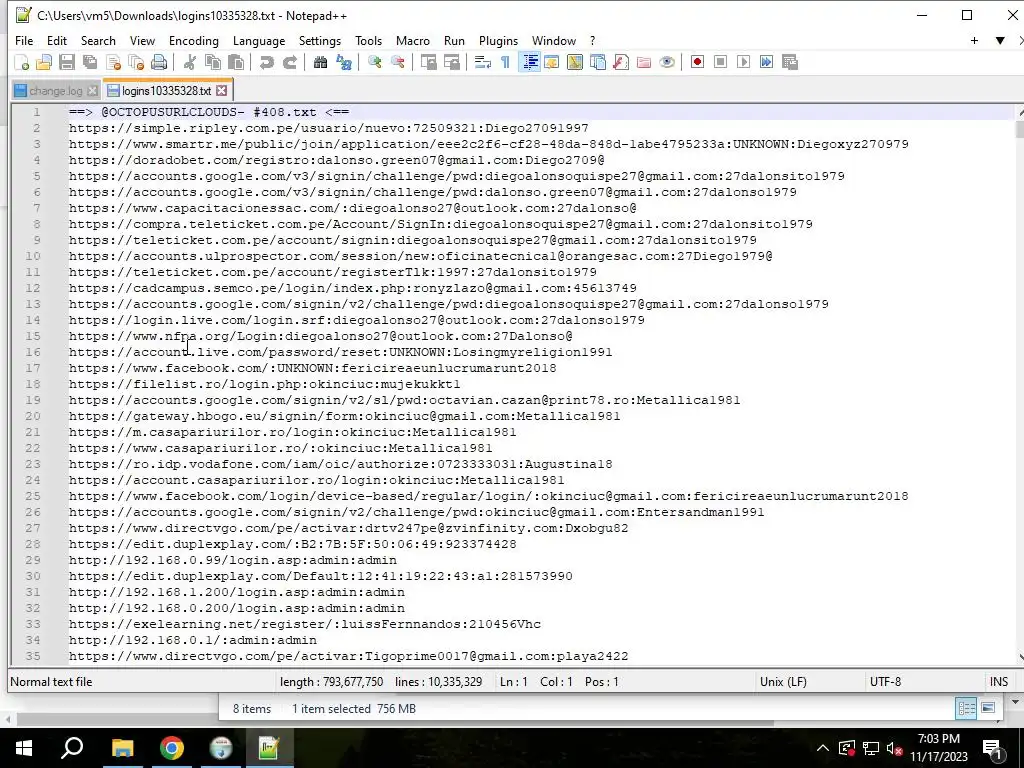Toggle Synchronize Vertical Scrolling icon
1024x768 pixels.
(x=428, y=62)
